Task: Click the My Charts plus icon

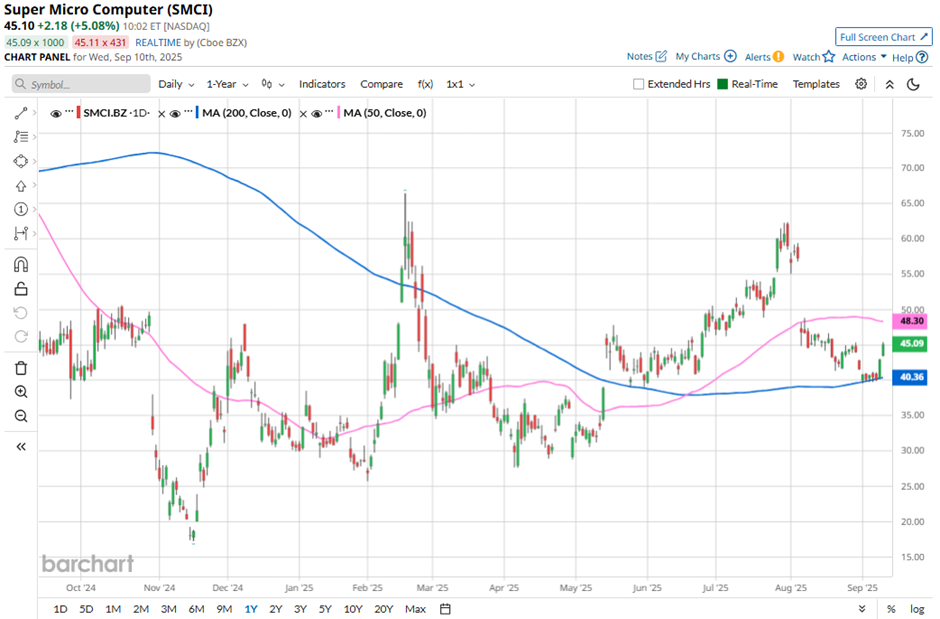Action: tap(730, 56)
